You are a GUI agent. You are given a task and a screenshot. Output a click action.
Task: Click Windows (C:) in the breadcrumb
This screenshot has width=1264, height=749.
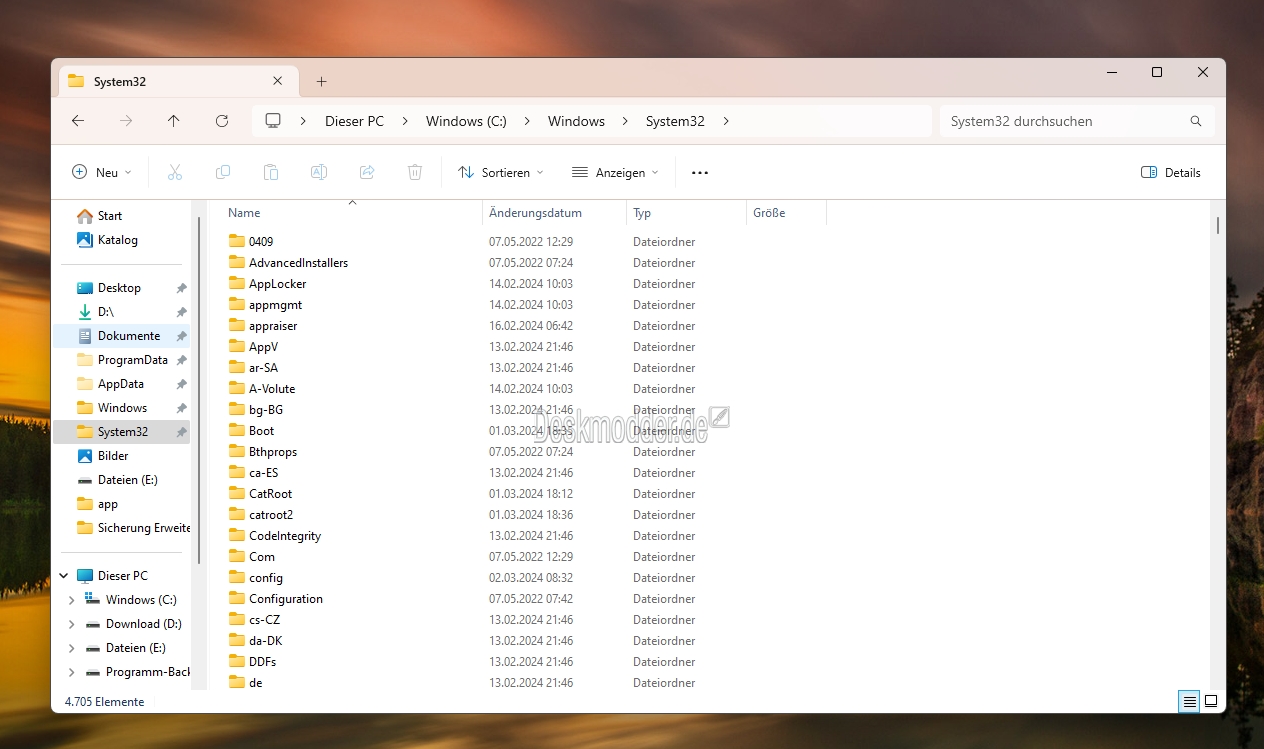[x=466, y=121]
